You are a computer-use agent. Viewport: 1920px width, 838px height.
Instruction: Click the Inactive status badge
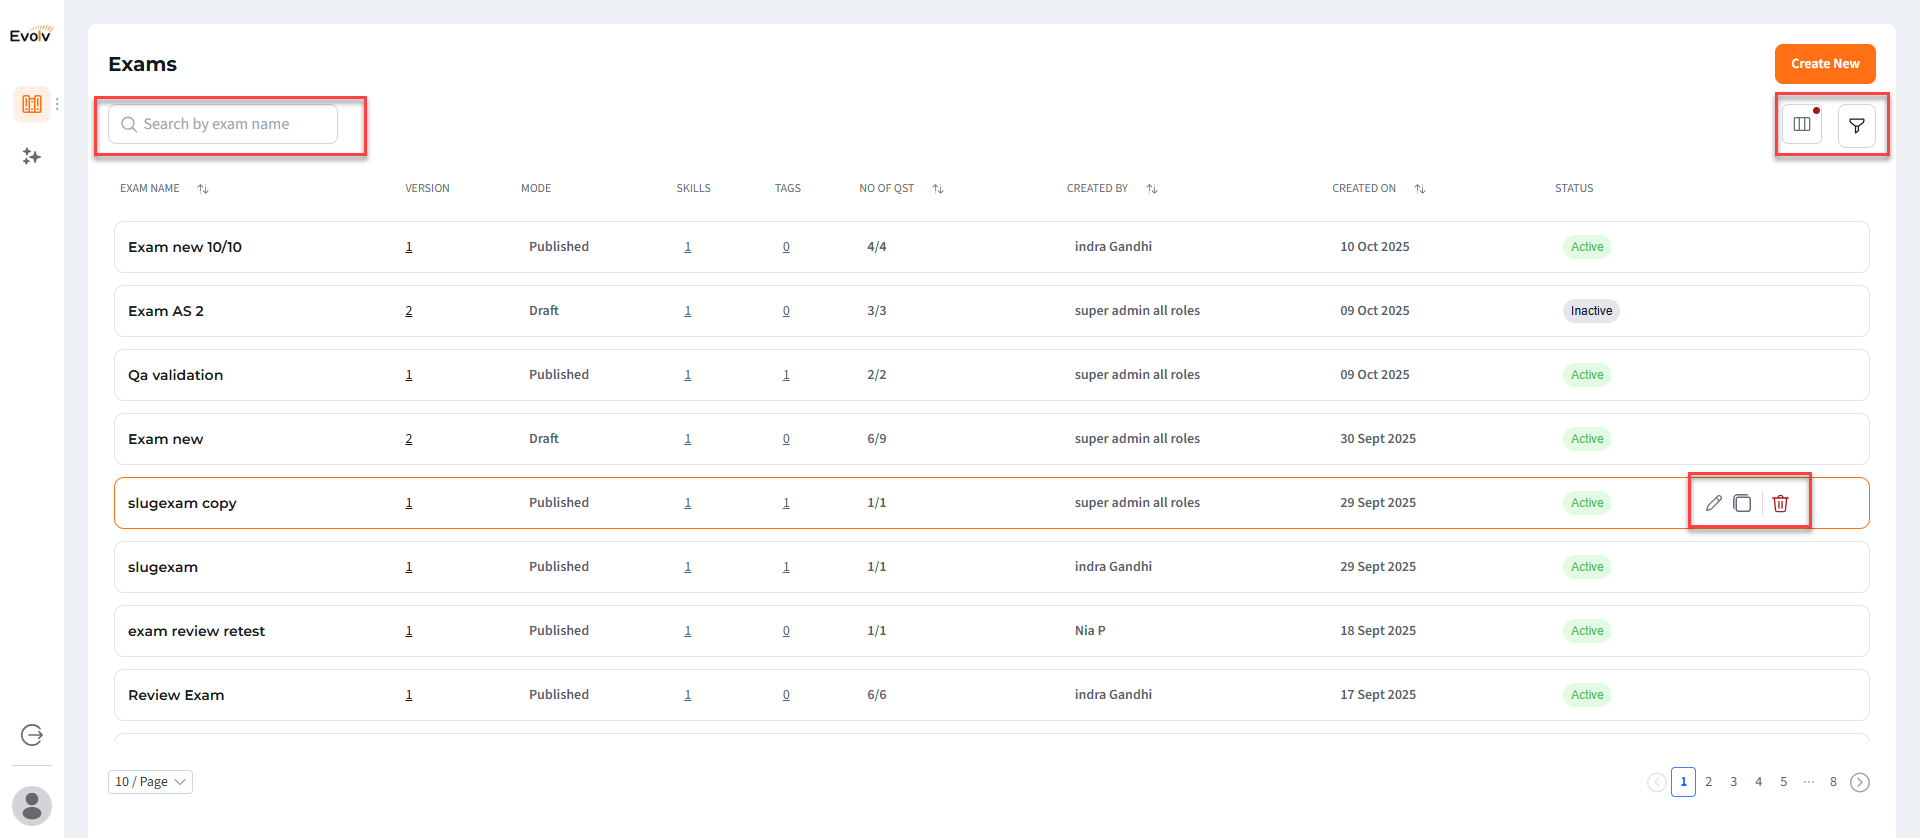(1591, 311)
